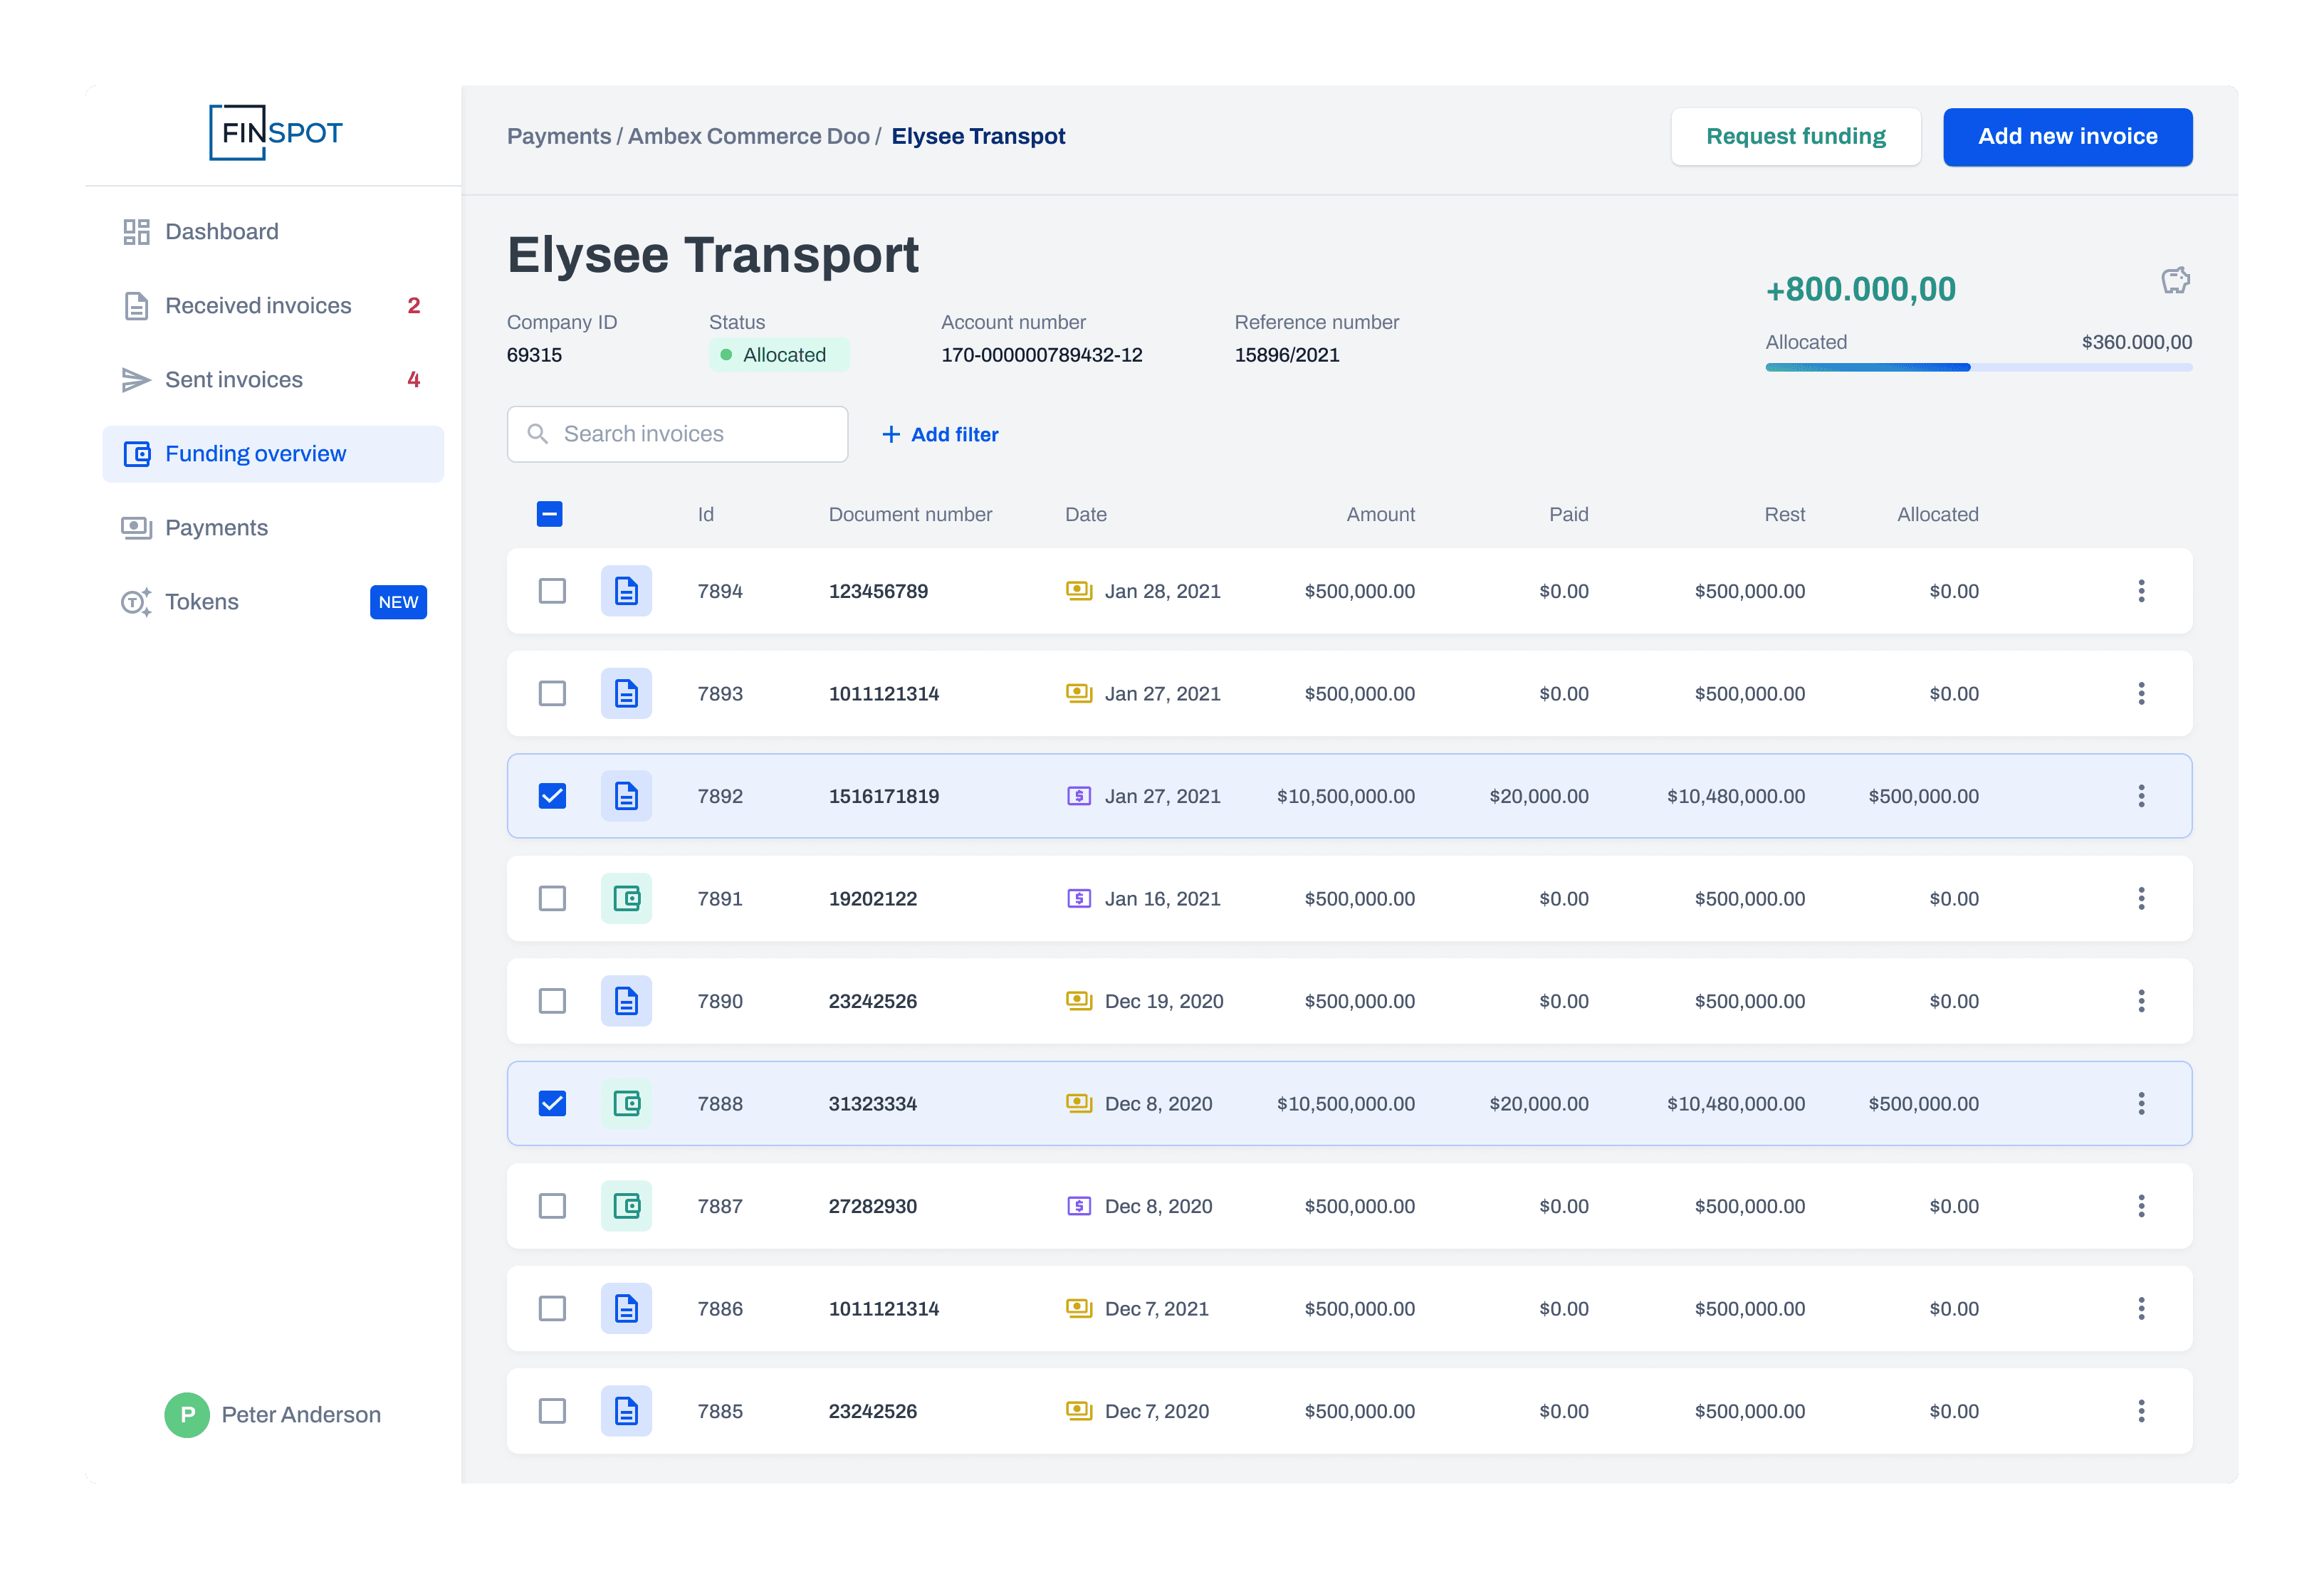Check the box for invoice 7893
2324x1569 pixels.
click(x=552, y=693)
